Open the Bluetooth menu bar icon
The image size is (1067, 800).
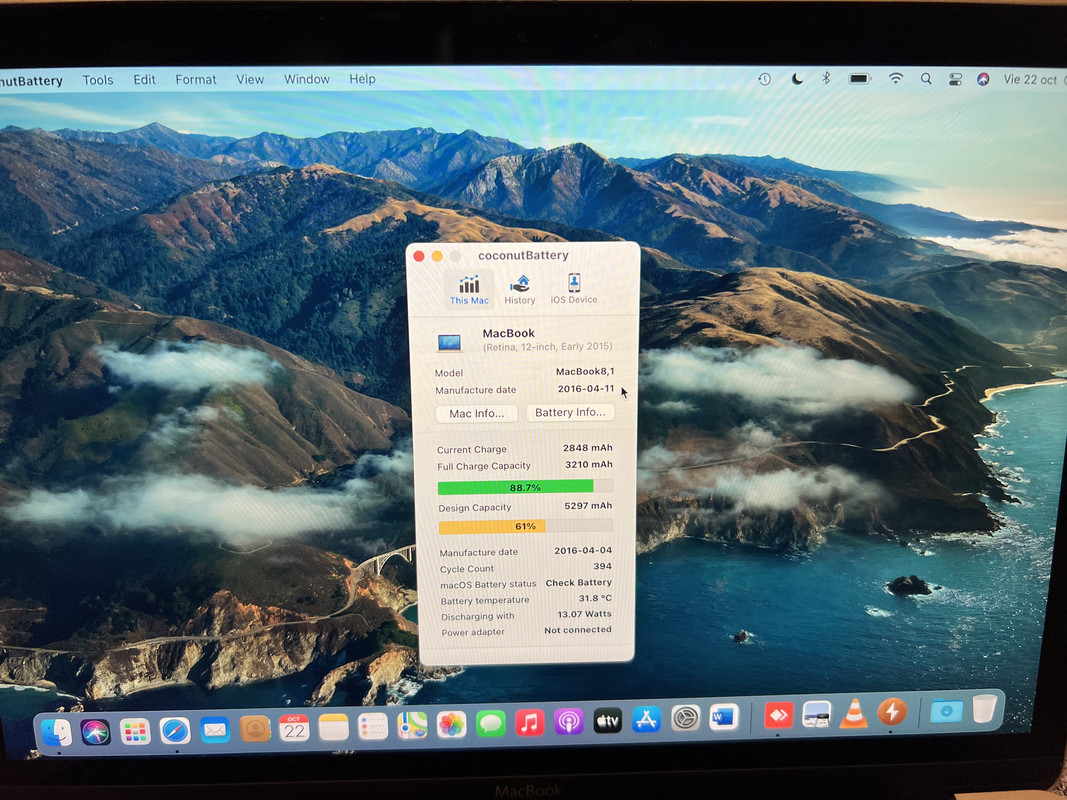[x=826, y=78]
